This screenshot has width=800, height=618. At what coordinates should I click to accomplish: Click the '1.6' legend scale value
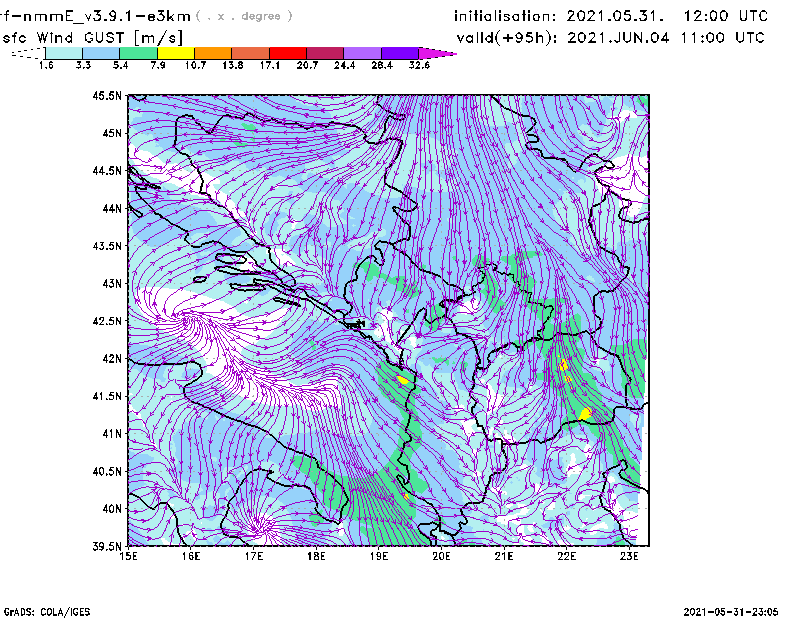pyautogui.click(x=46, y=65)
